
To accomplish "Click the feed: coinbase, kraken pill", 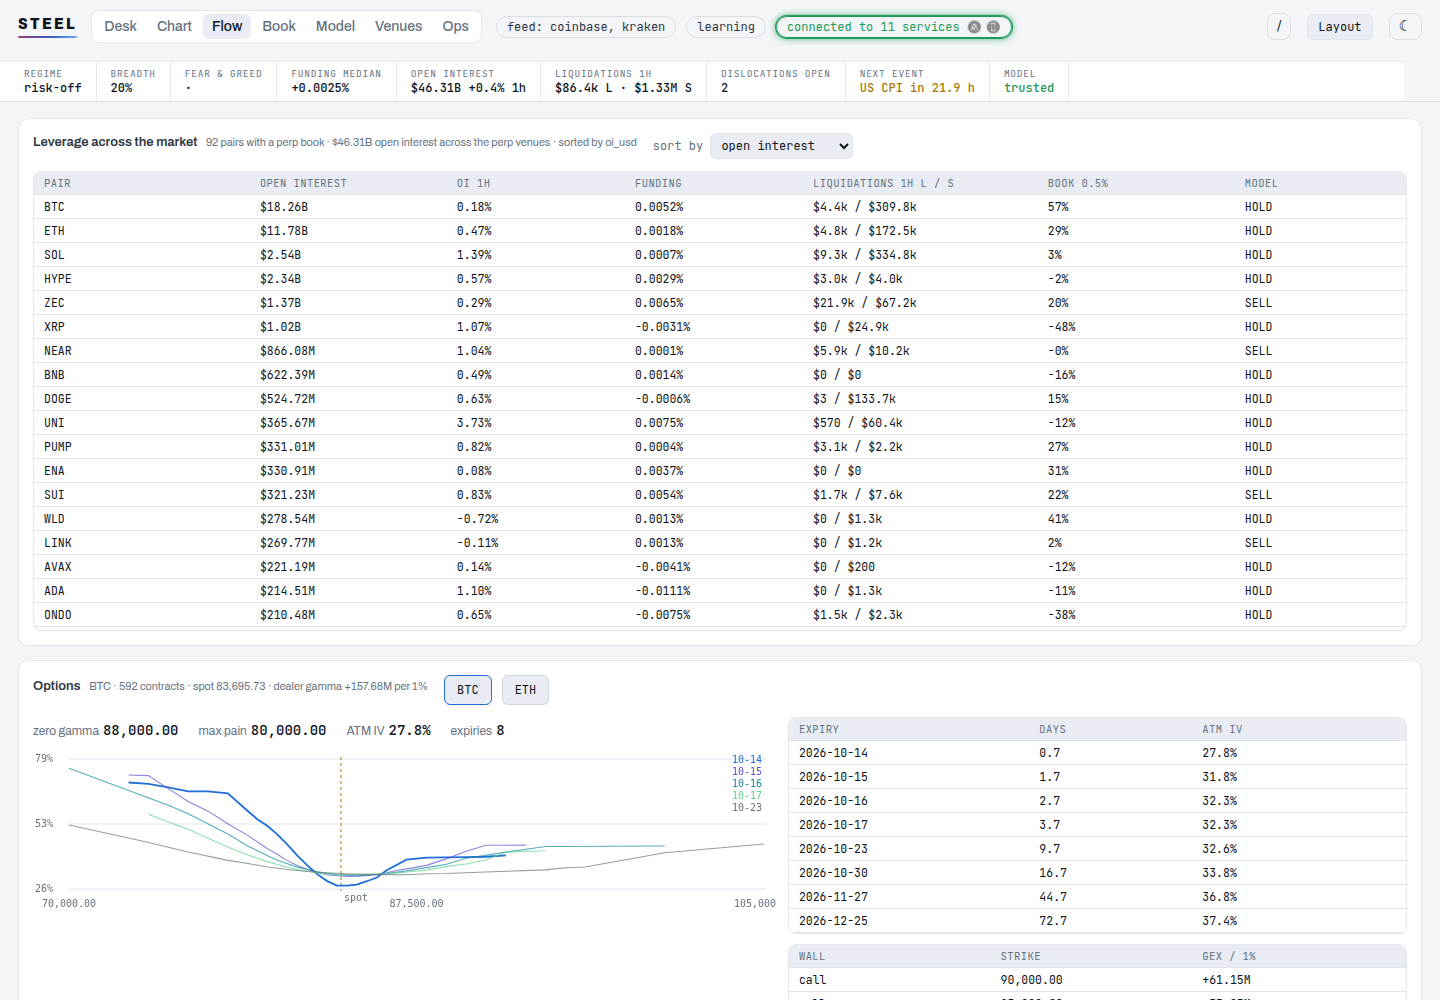I will click(586, 27).
